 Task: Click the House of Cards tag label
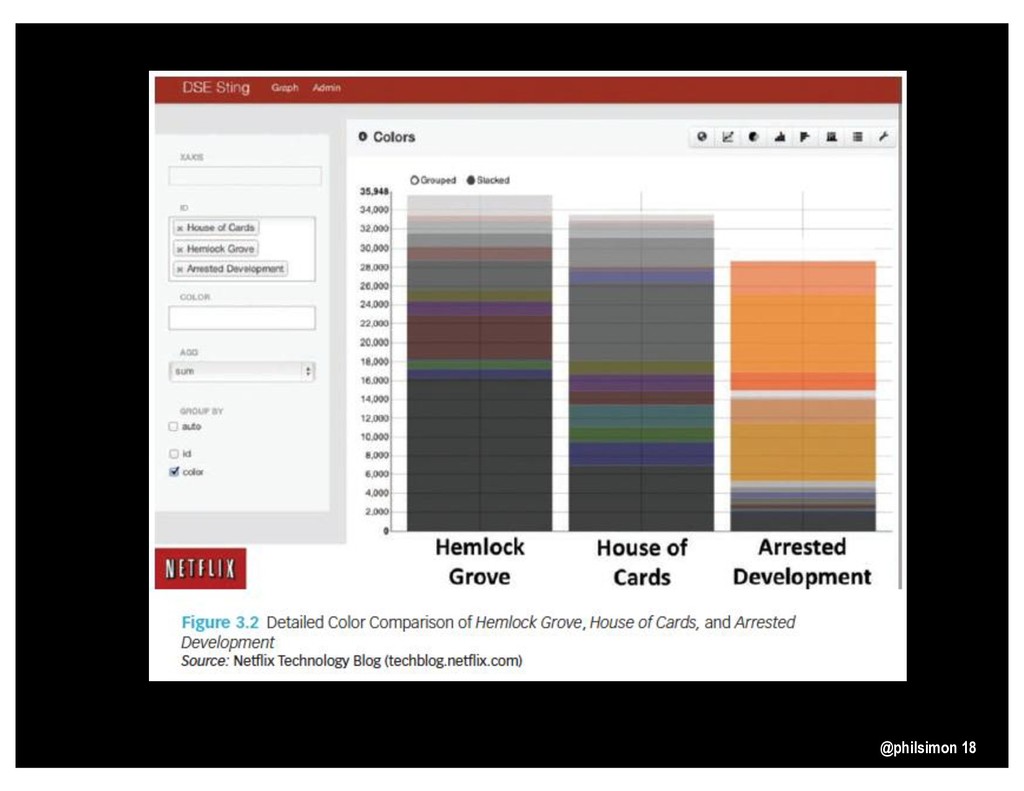coord(220,228)
